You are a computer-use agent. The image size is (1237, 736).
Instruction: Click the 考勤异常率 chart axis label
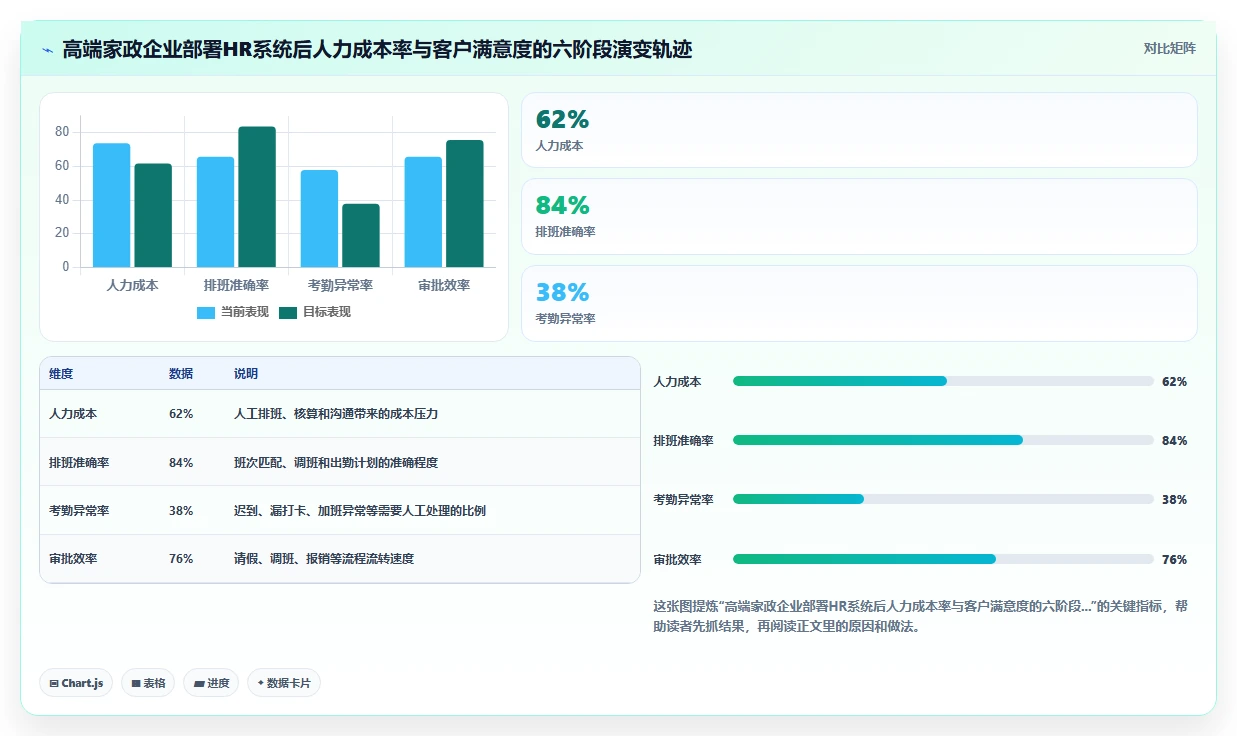(x=340, y=285)
